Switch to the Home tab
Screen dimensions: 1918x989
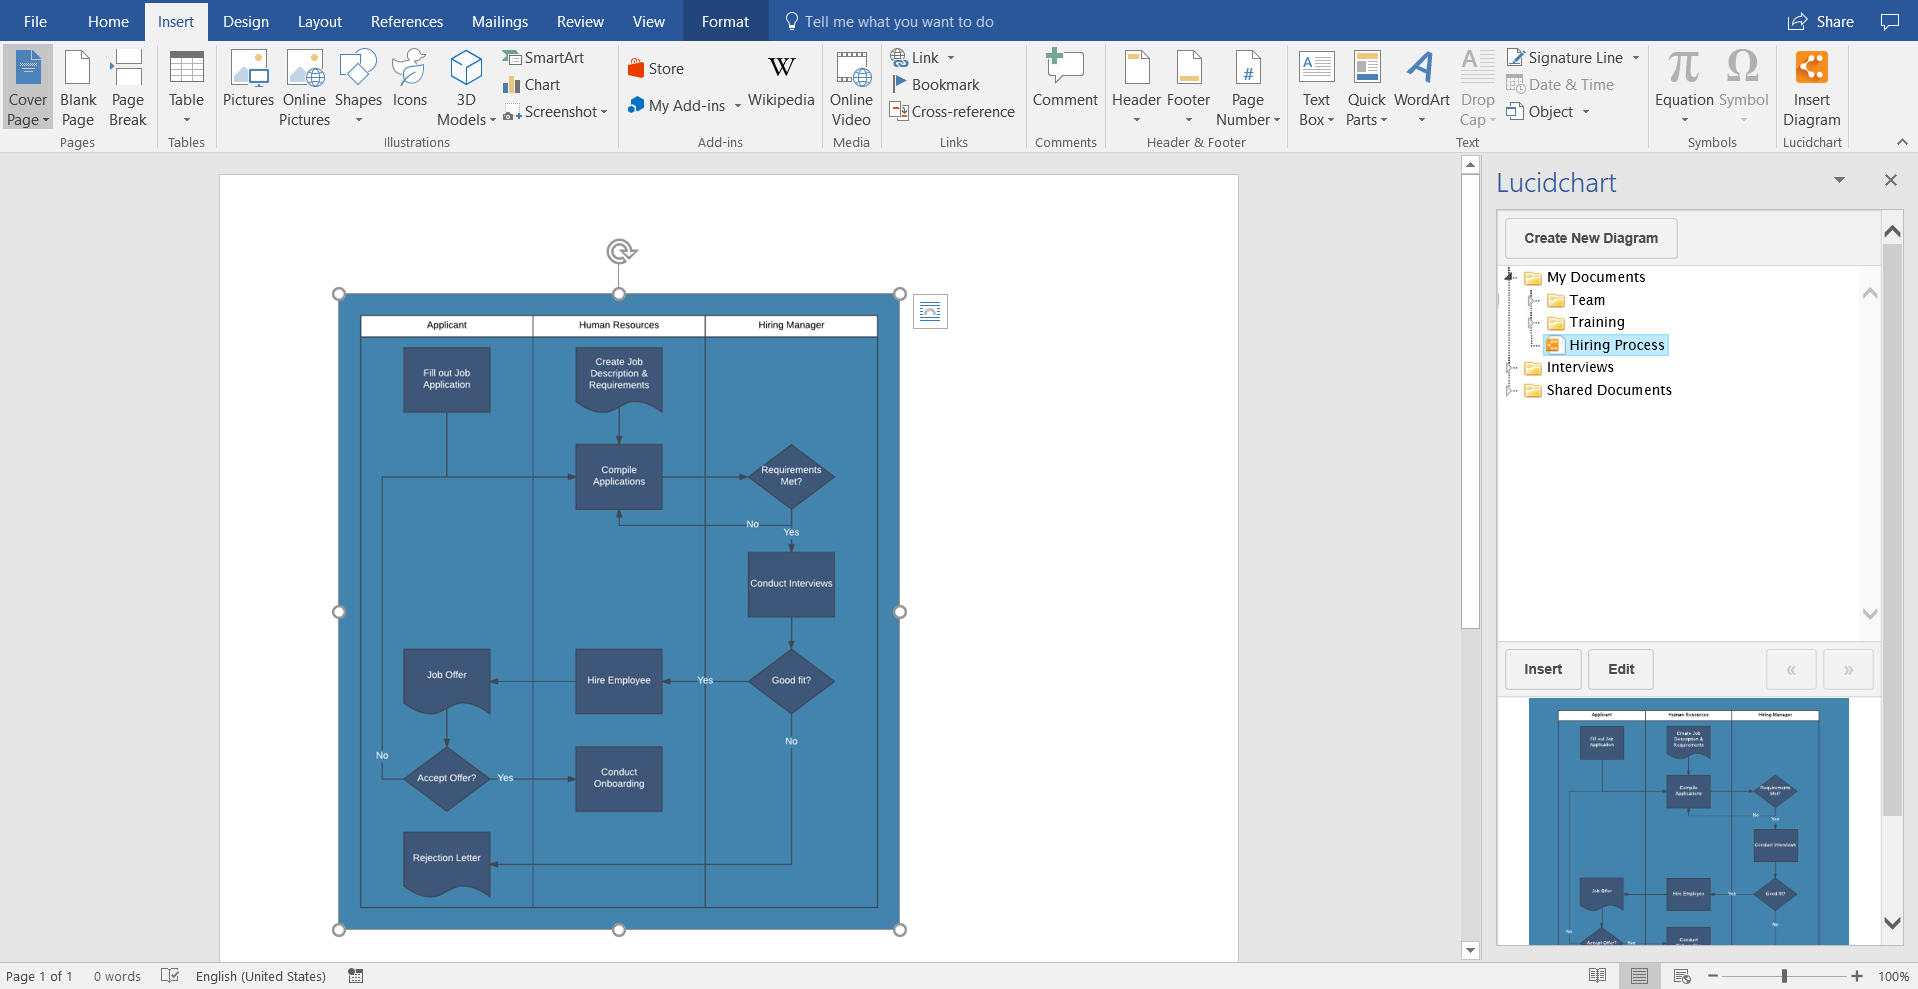(108, 21)
